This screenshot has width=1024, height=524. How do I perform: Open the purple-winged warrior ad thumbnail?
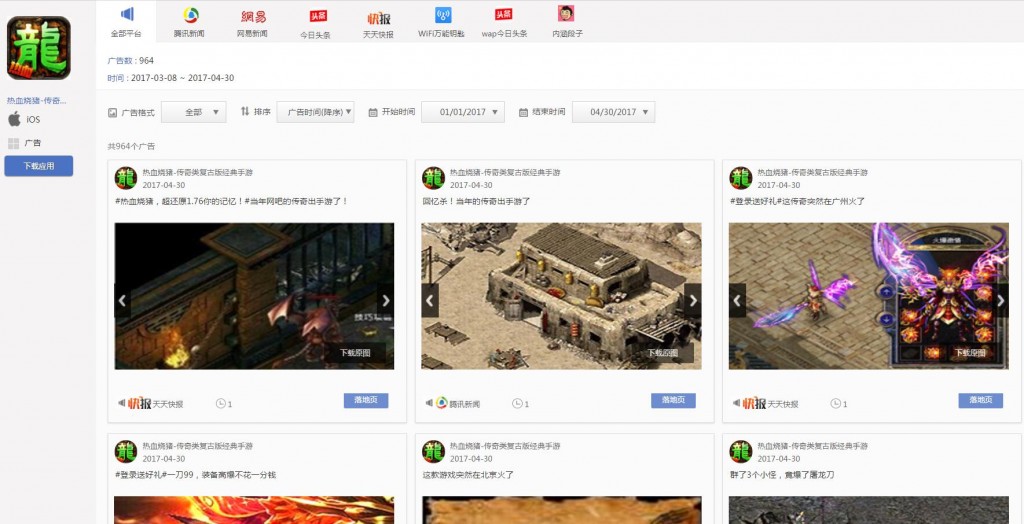(869, 296)
